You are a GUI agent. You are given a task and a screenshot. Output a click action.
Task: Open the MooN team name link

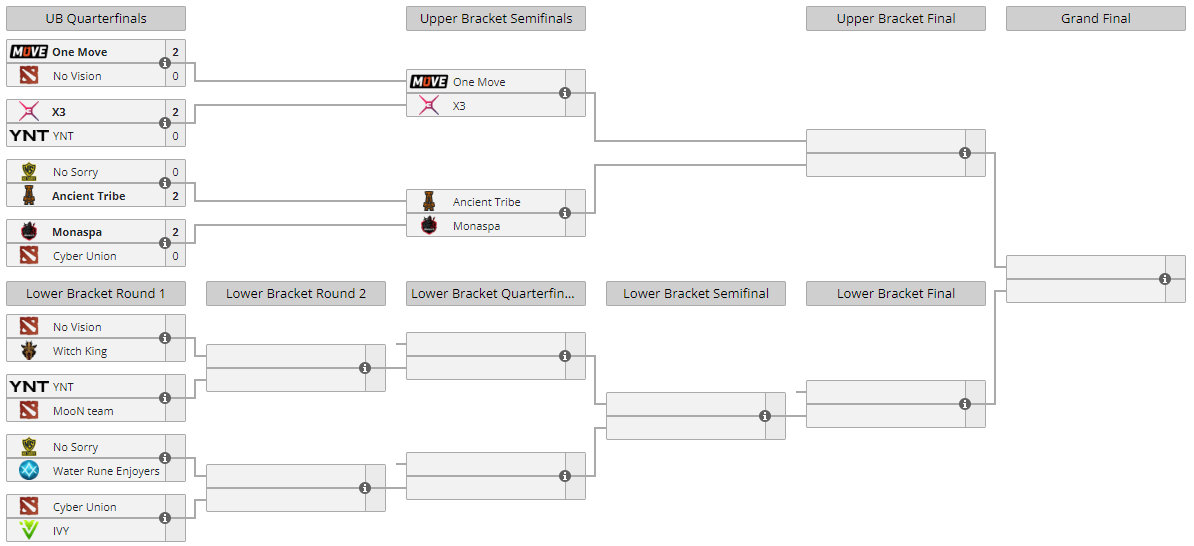click(x=83, y=411)
